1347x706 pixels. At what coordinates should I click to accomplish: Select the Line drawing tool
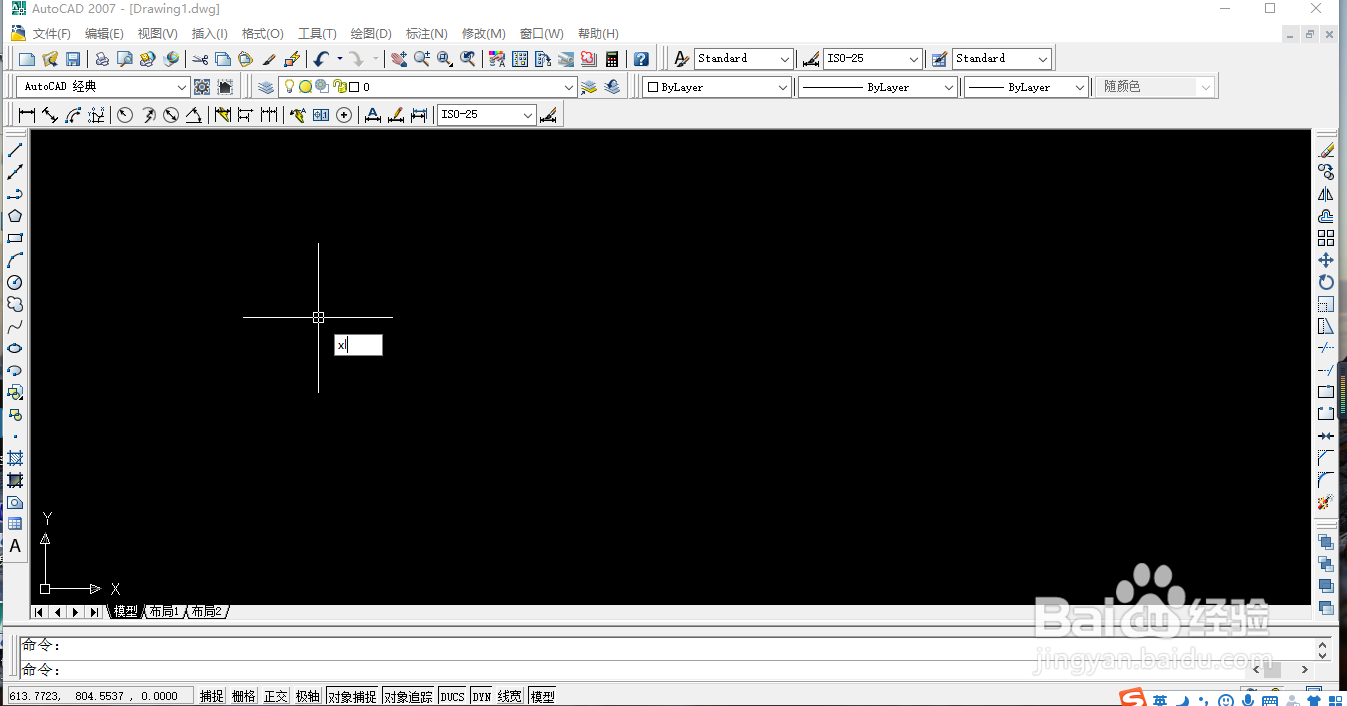click(x=15, y=150)
